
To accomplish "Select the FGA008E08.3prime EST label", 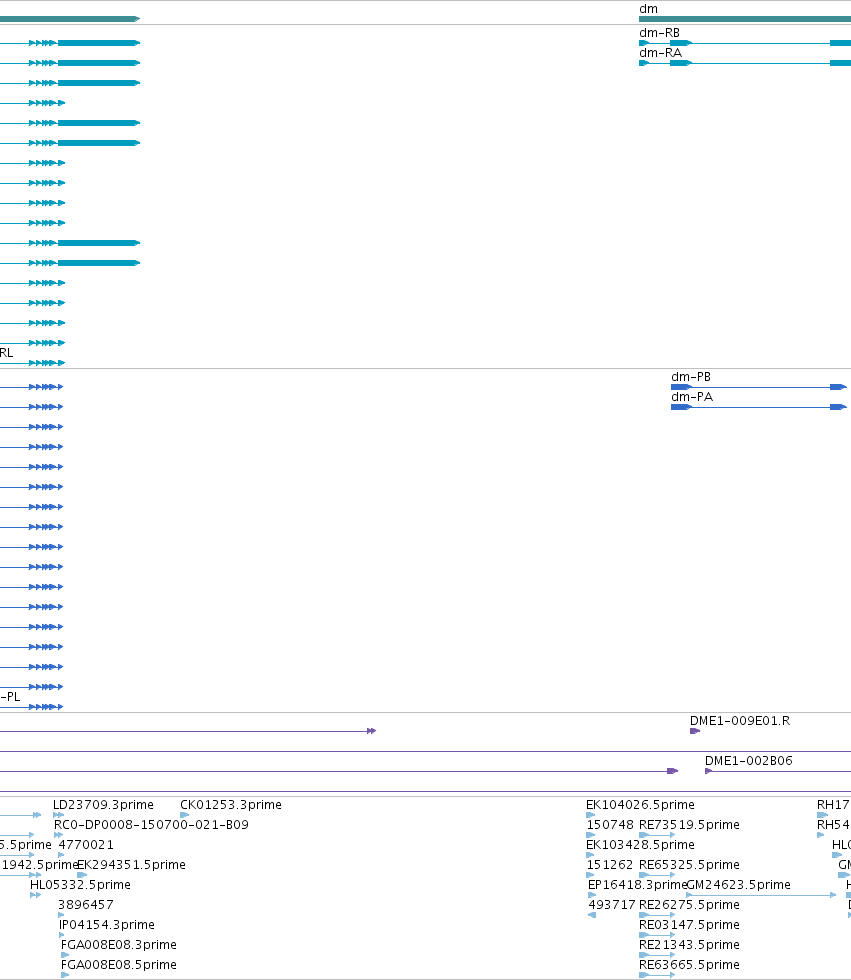I will tap(119, 945).
